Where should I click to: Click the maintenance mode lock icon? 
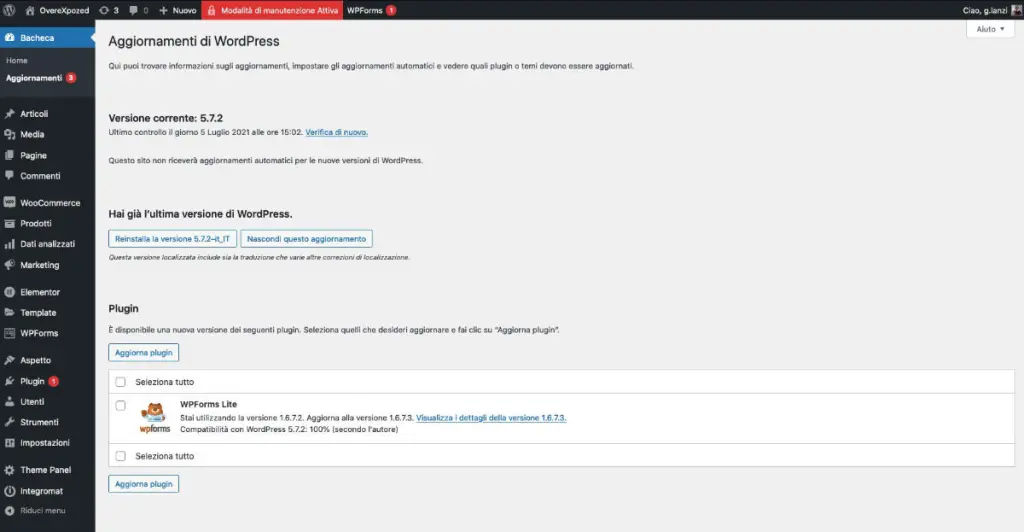click(211, 10)
